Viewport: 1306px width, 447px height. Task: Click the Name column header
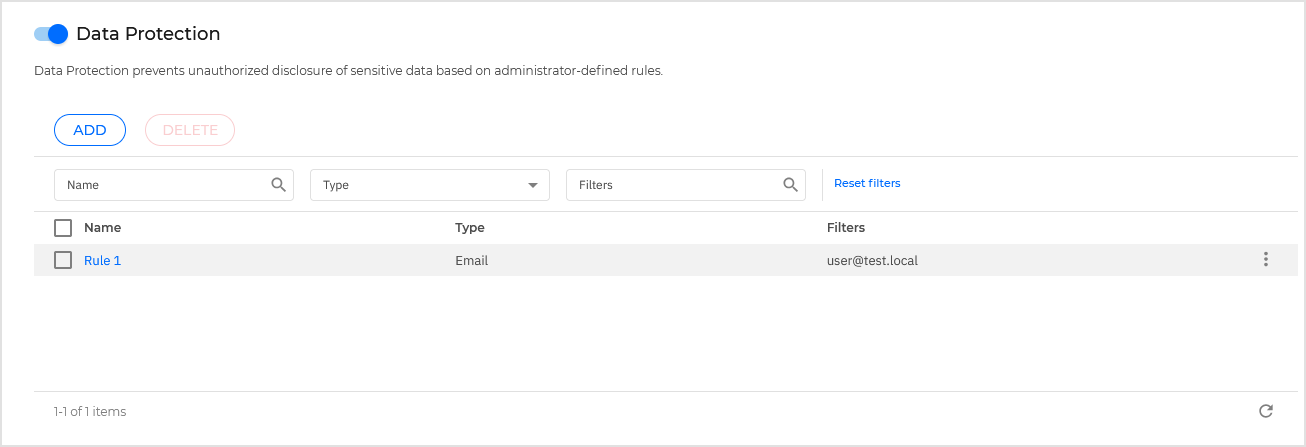(x=102, y=228)
